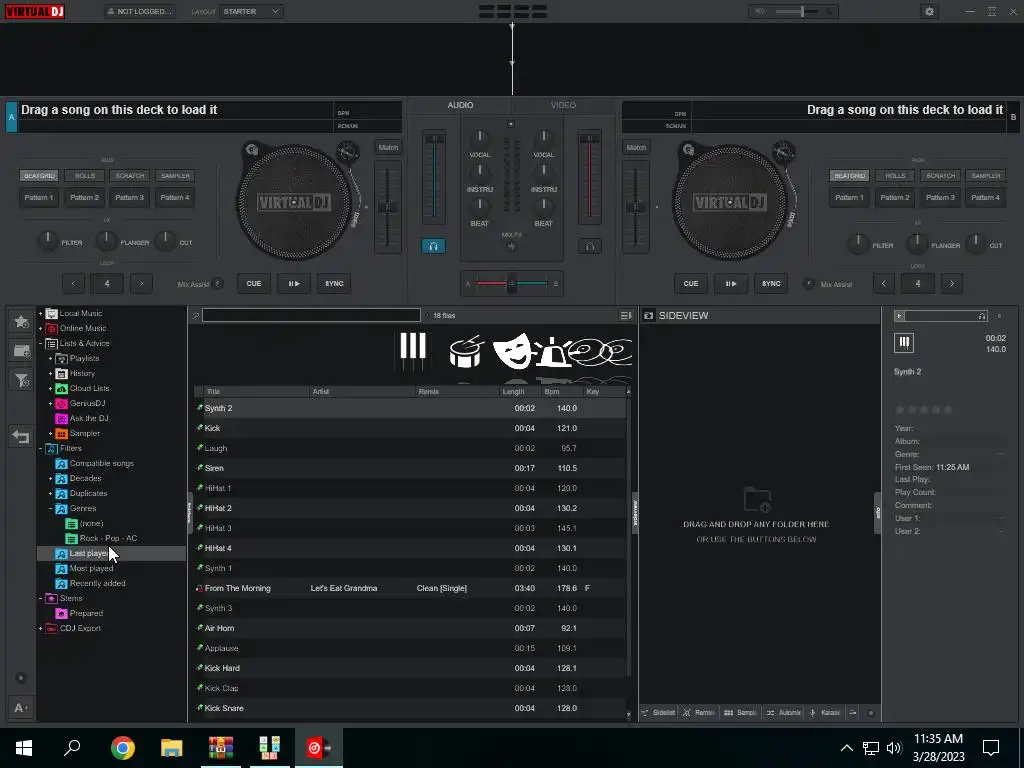Open browser options icon next to file count
Screen dimensions: 1024x768
pos(626,315)
